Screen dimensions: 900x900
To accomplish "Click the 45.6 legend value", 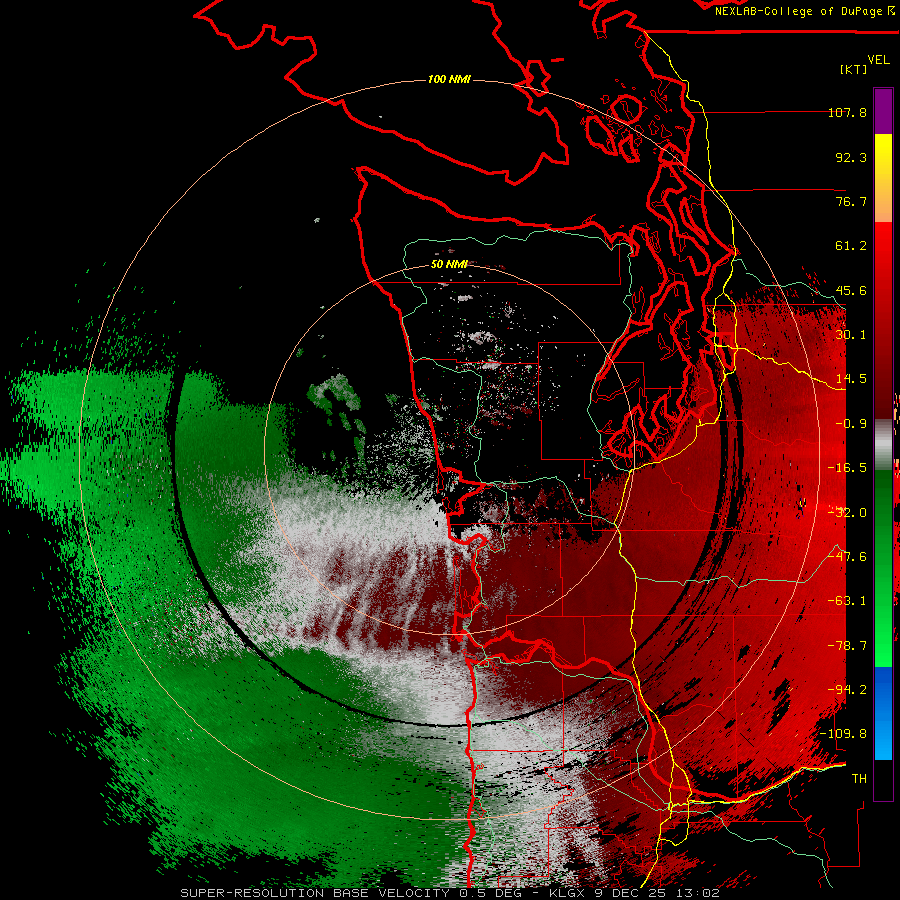I will pos(851,290).
